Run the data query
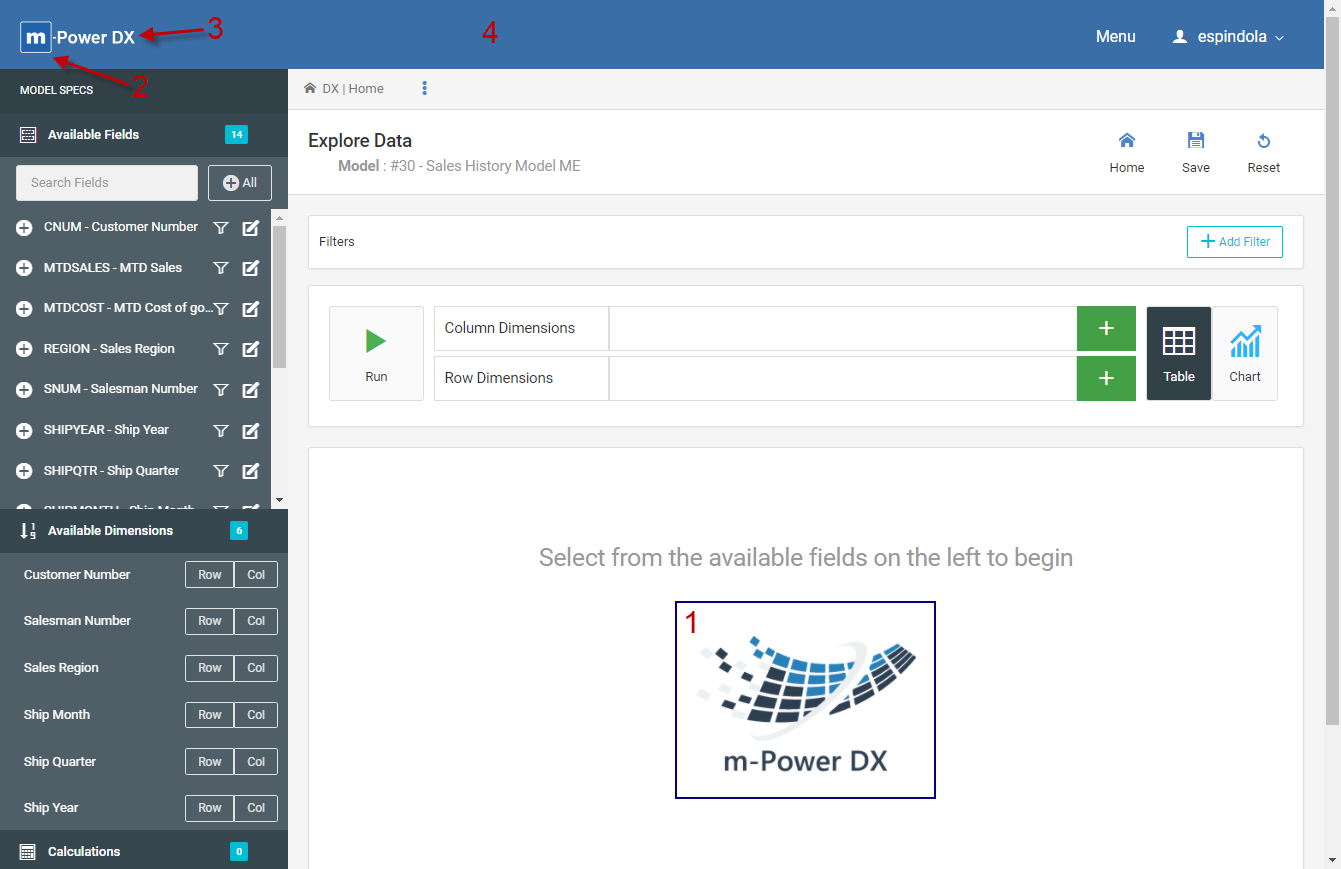Viewport: 1341px width, 869px height. click(376, 354)
